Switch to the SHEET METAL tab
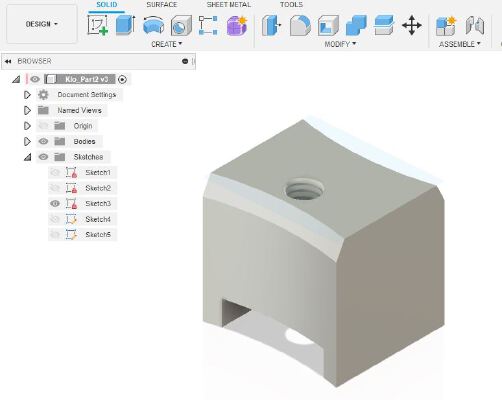 click(229, 5)
